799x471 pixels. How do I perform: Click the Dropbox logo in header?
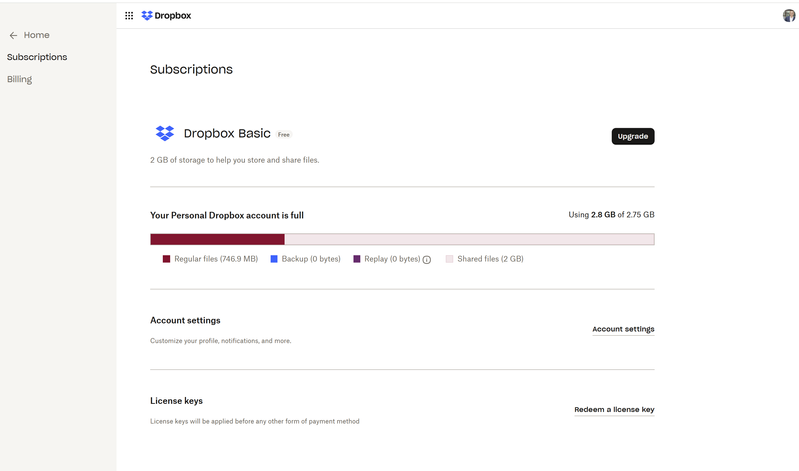pos(147,16)
